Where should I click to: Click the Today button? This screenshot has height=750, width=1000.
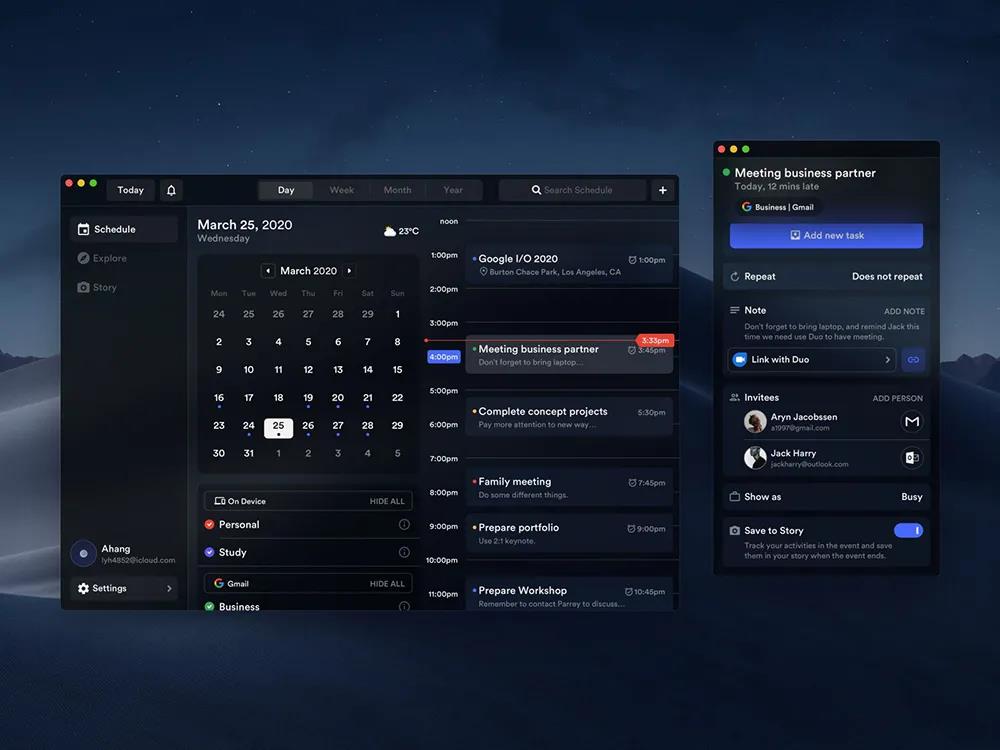coord(131,190)
